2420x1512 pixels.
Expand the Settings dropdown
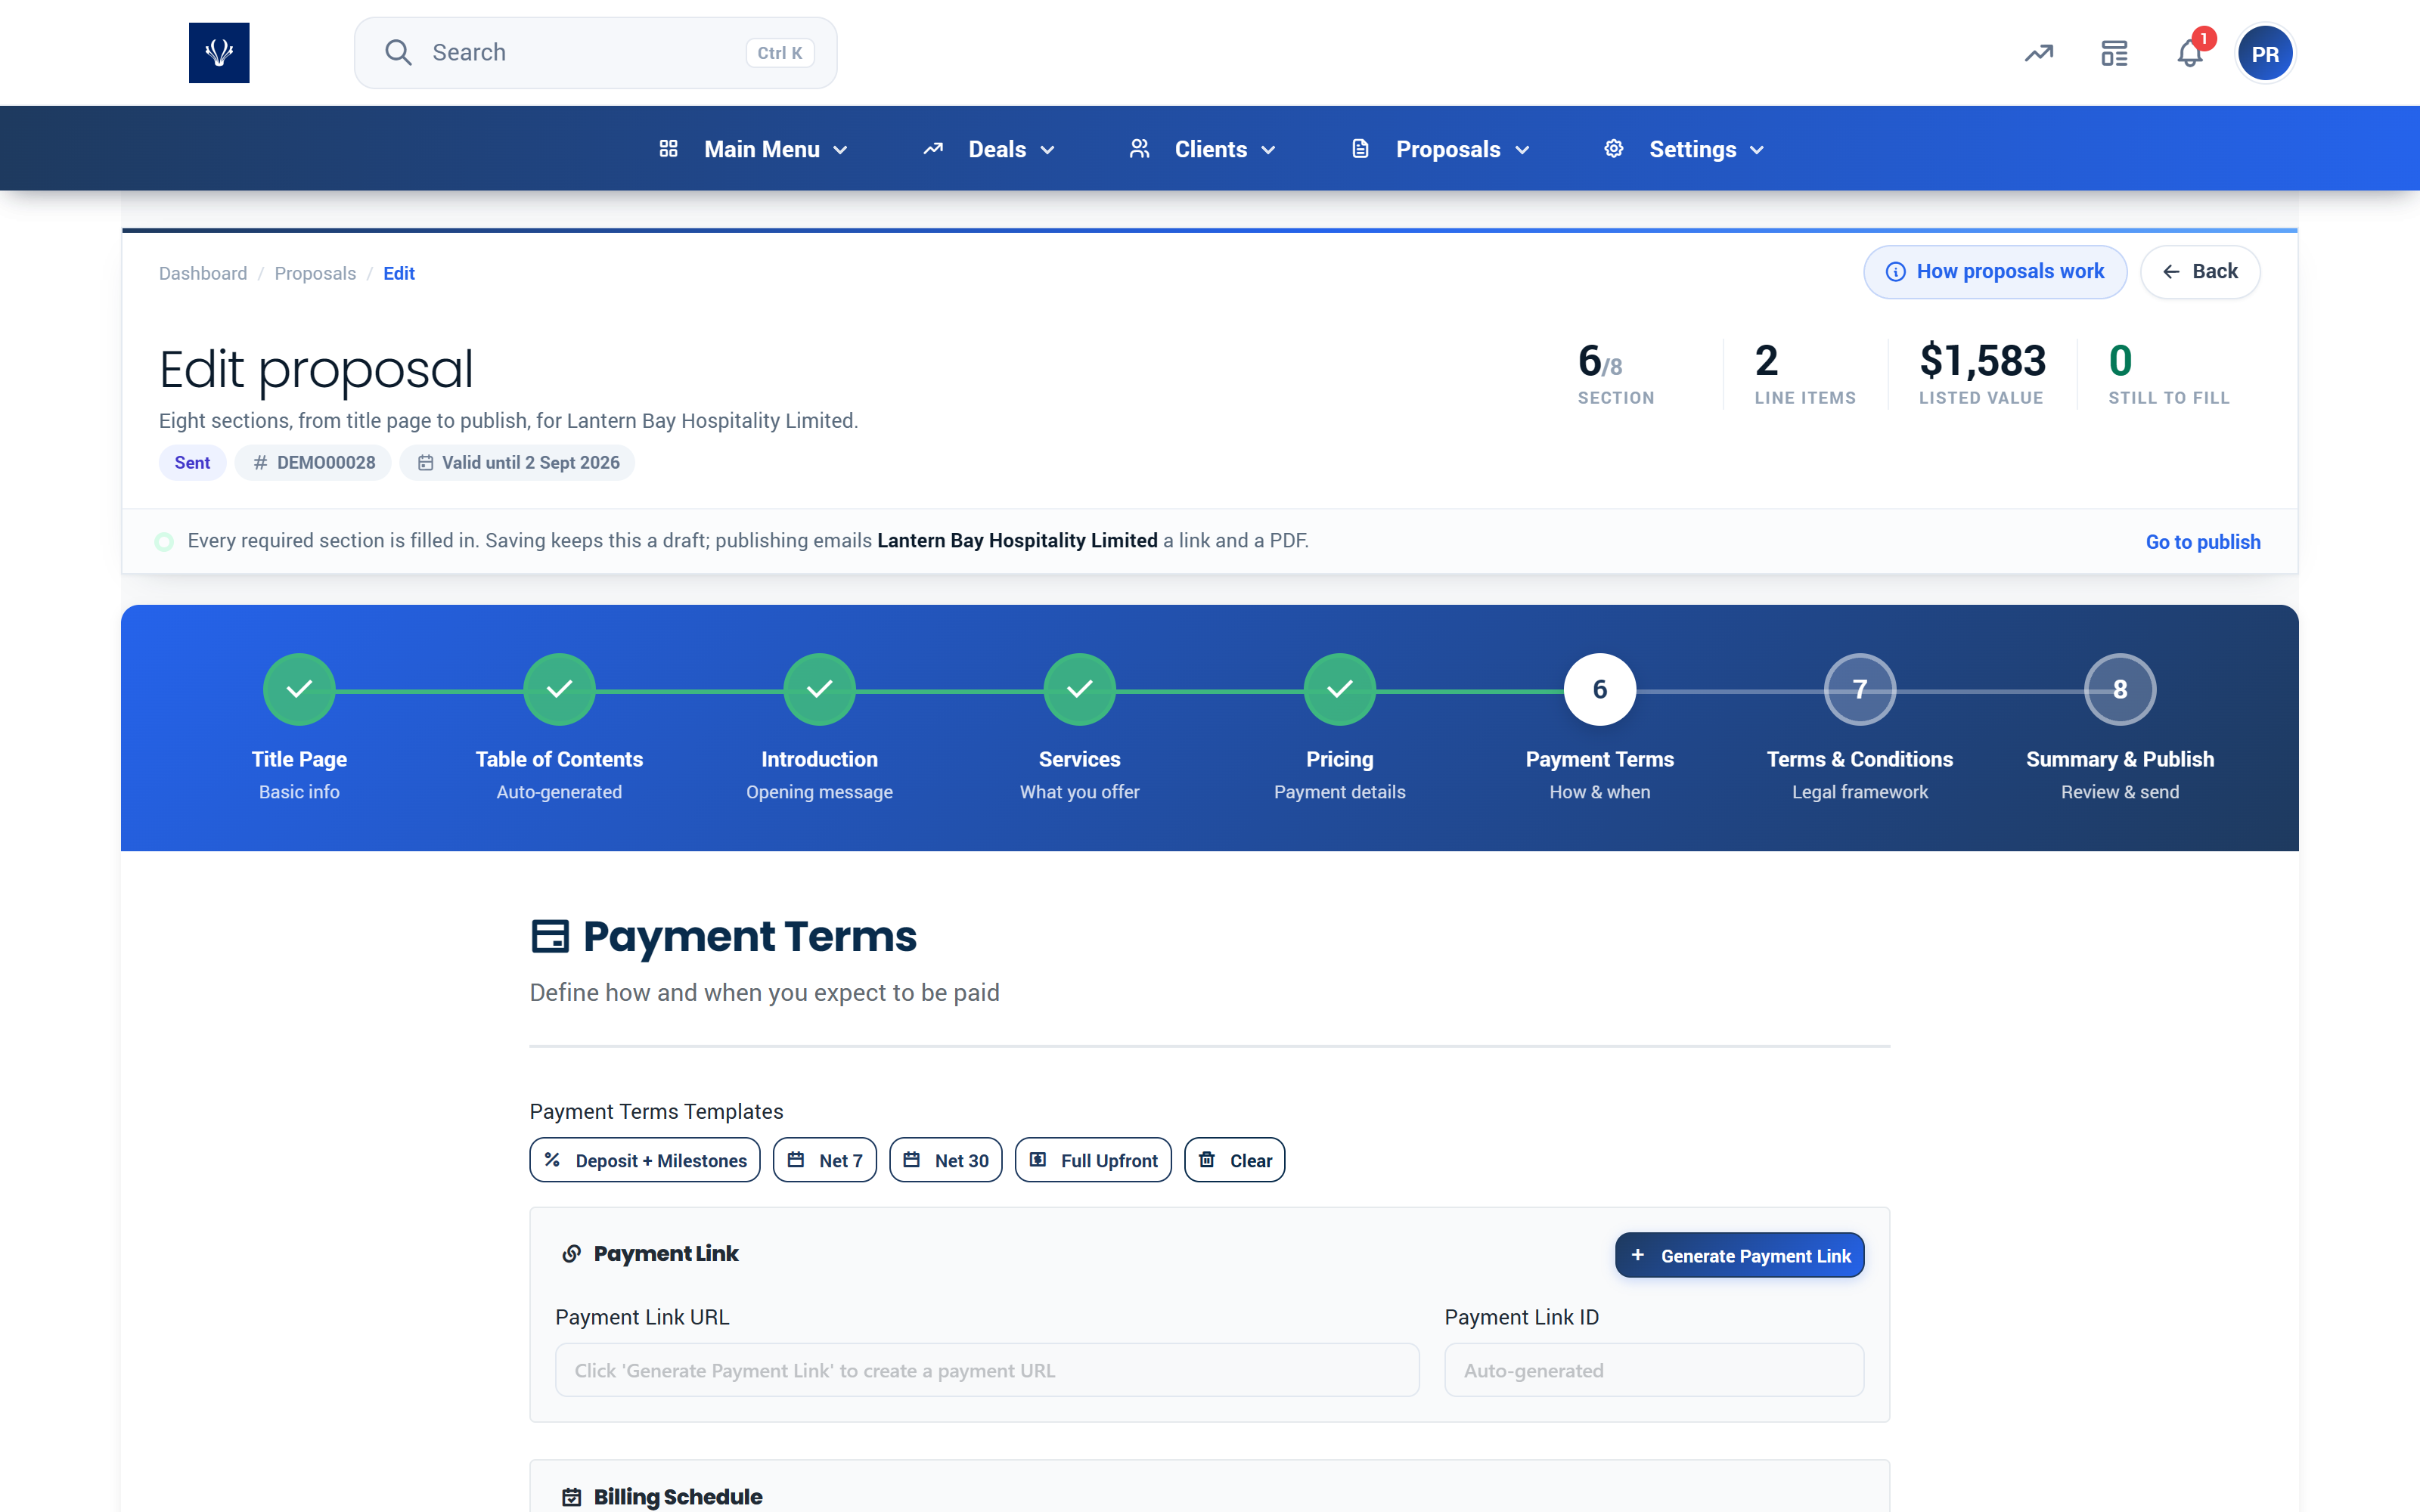[1685, 149]
